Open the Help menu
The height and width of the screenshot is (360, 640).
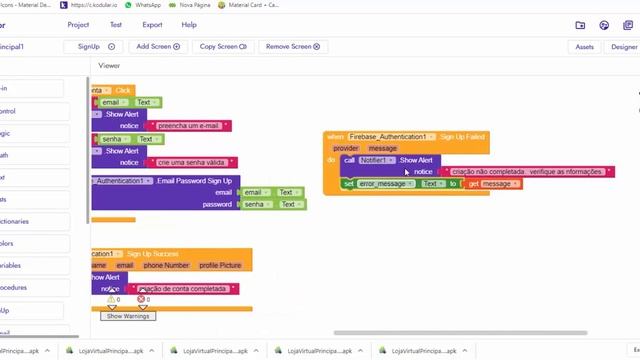point(189,25)
